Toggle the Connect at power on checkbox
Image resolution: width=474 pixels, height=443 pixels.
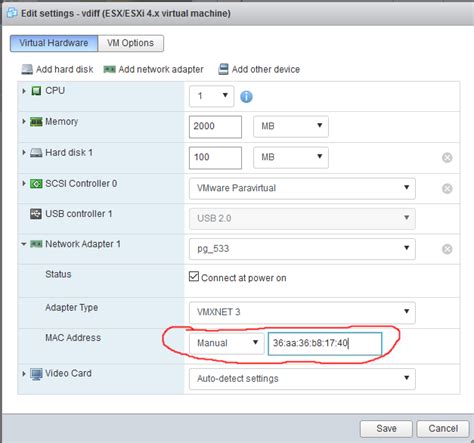point(194,276)
